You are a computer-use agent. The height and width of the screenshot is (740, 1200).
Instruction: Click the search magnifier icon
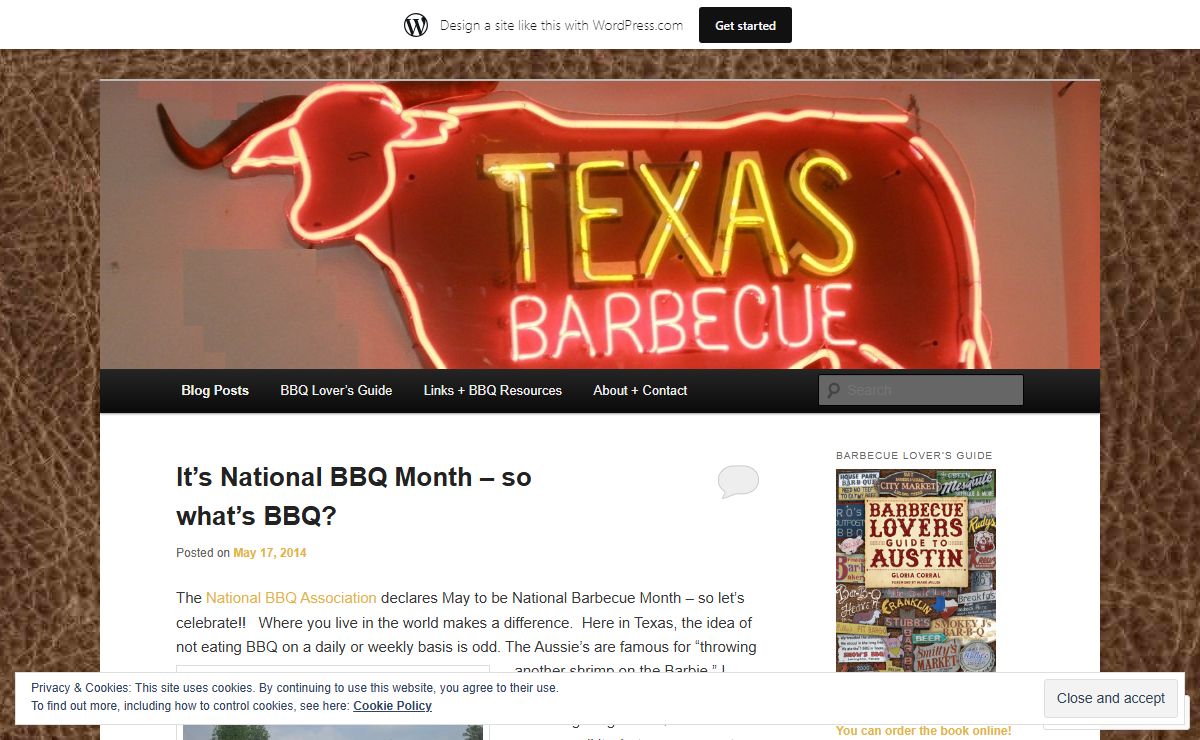coord(832,390)
